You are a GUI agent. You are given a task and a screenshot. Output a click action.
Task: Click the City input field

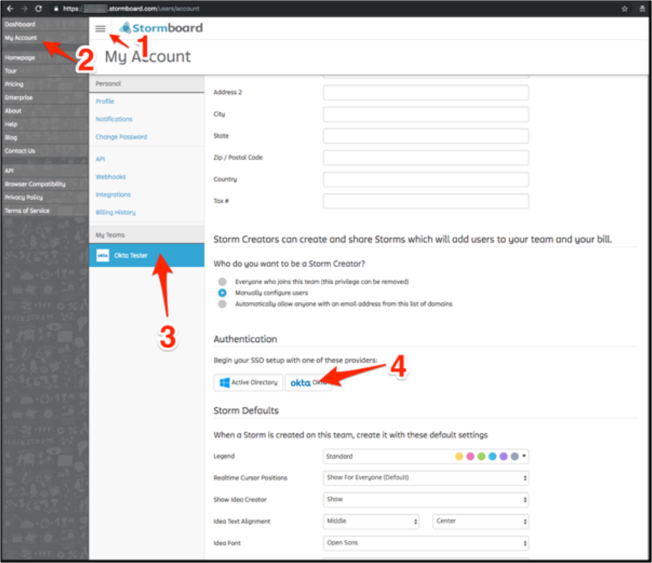pos(426,114)
